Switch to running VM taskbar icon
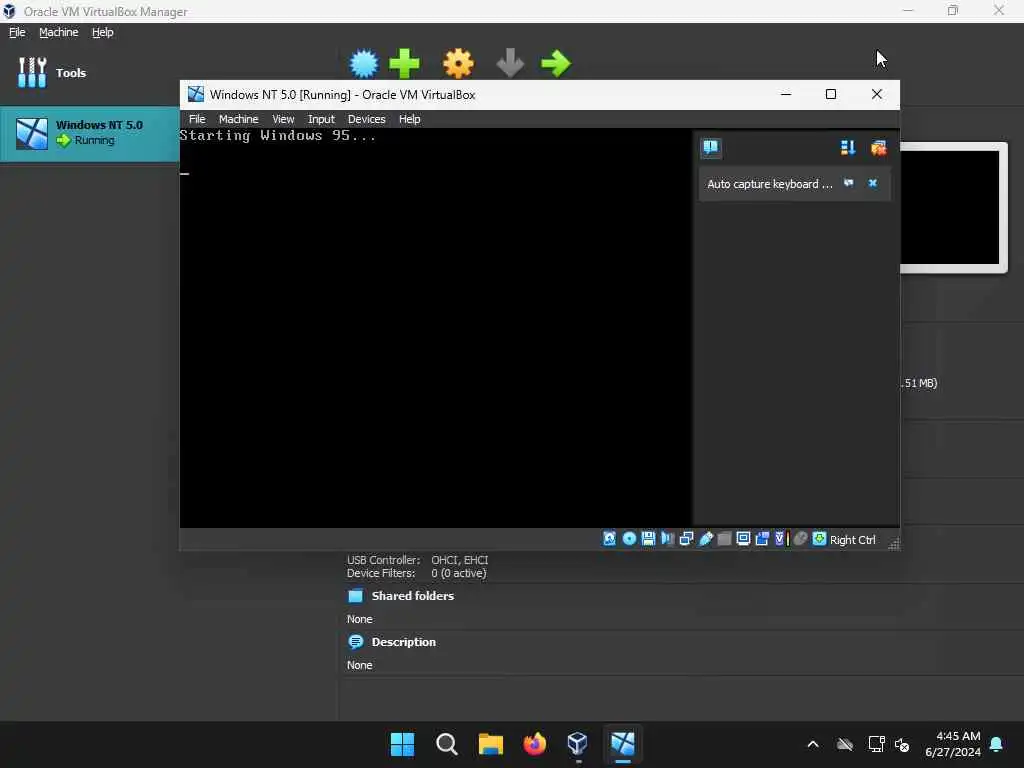Image resolution: width=1024 pixels, height=768 pixels. [622, 744]
